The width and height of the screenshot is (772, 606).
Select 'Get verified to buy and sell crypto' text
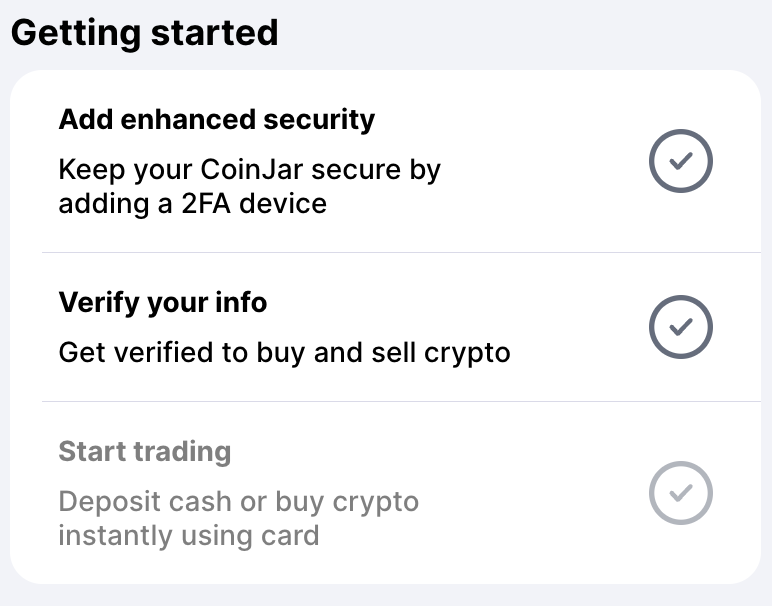pyautogui.click(x=285, y=352)
